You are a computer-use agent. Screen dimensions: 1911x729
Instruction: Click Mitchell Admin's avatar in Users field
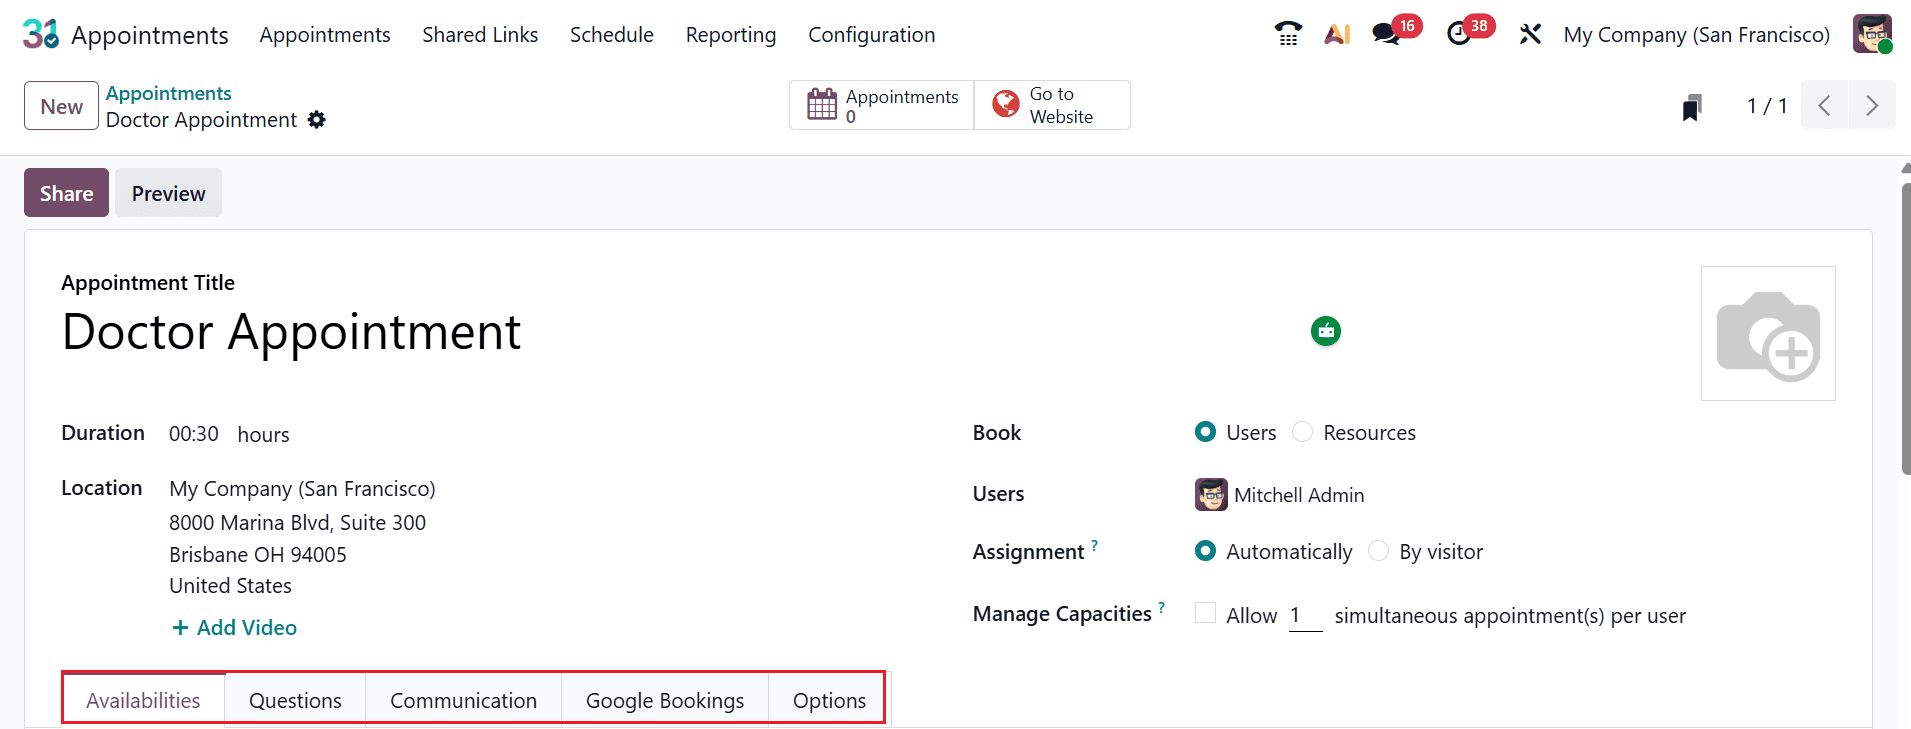tap(1211, 495)
